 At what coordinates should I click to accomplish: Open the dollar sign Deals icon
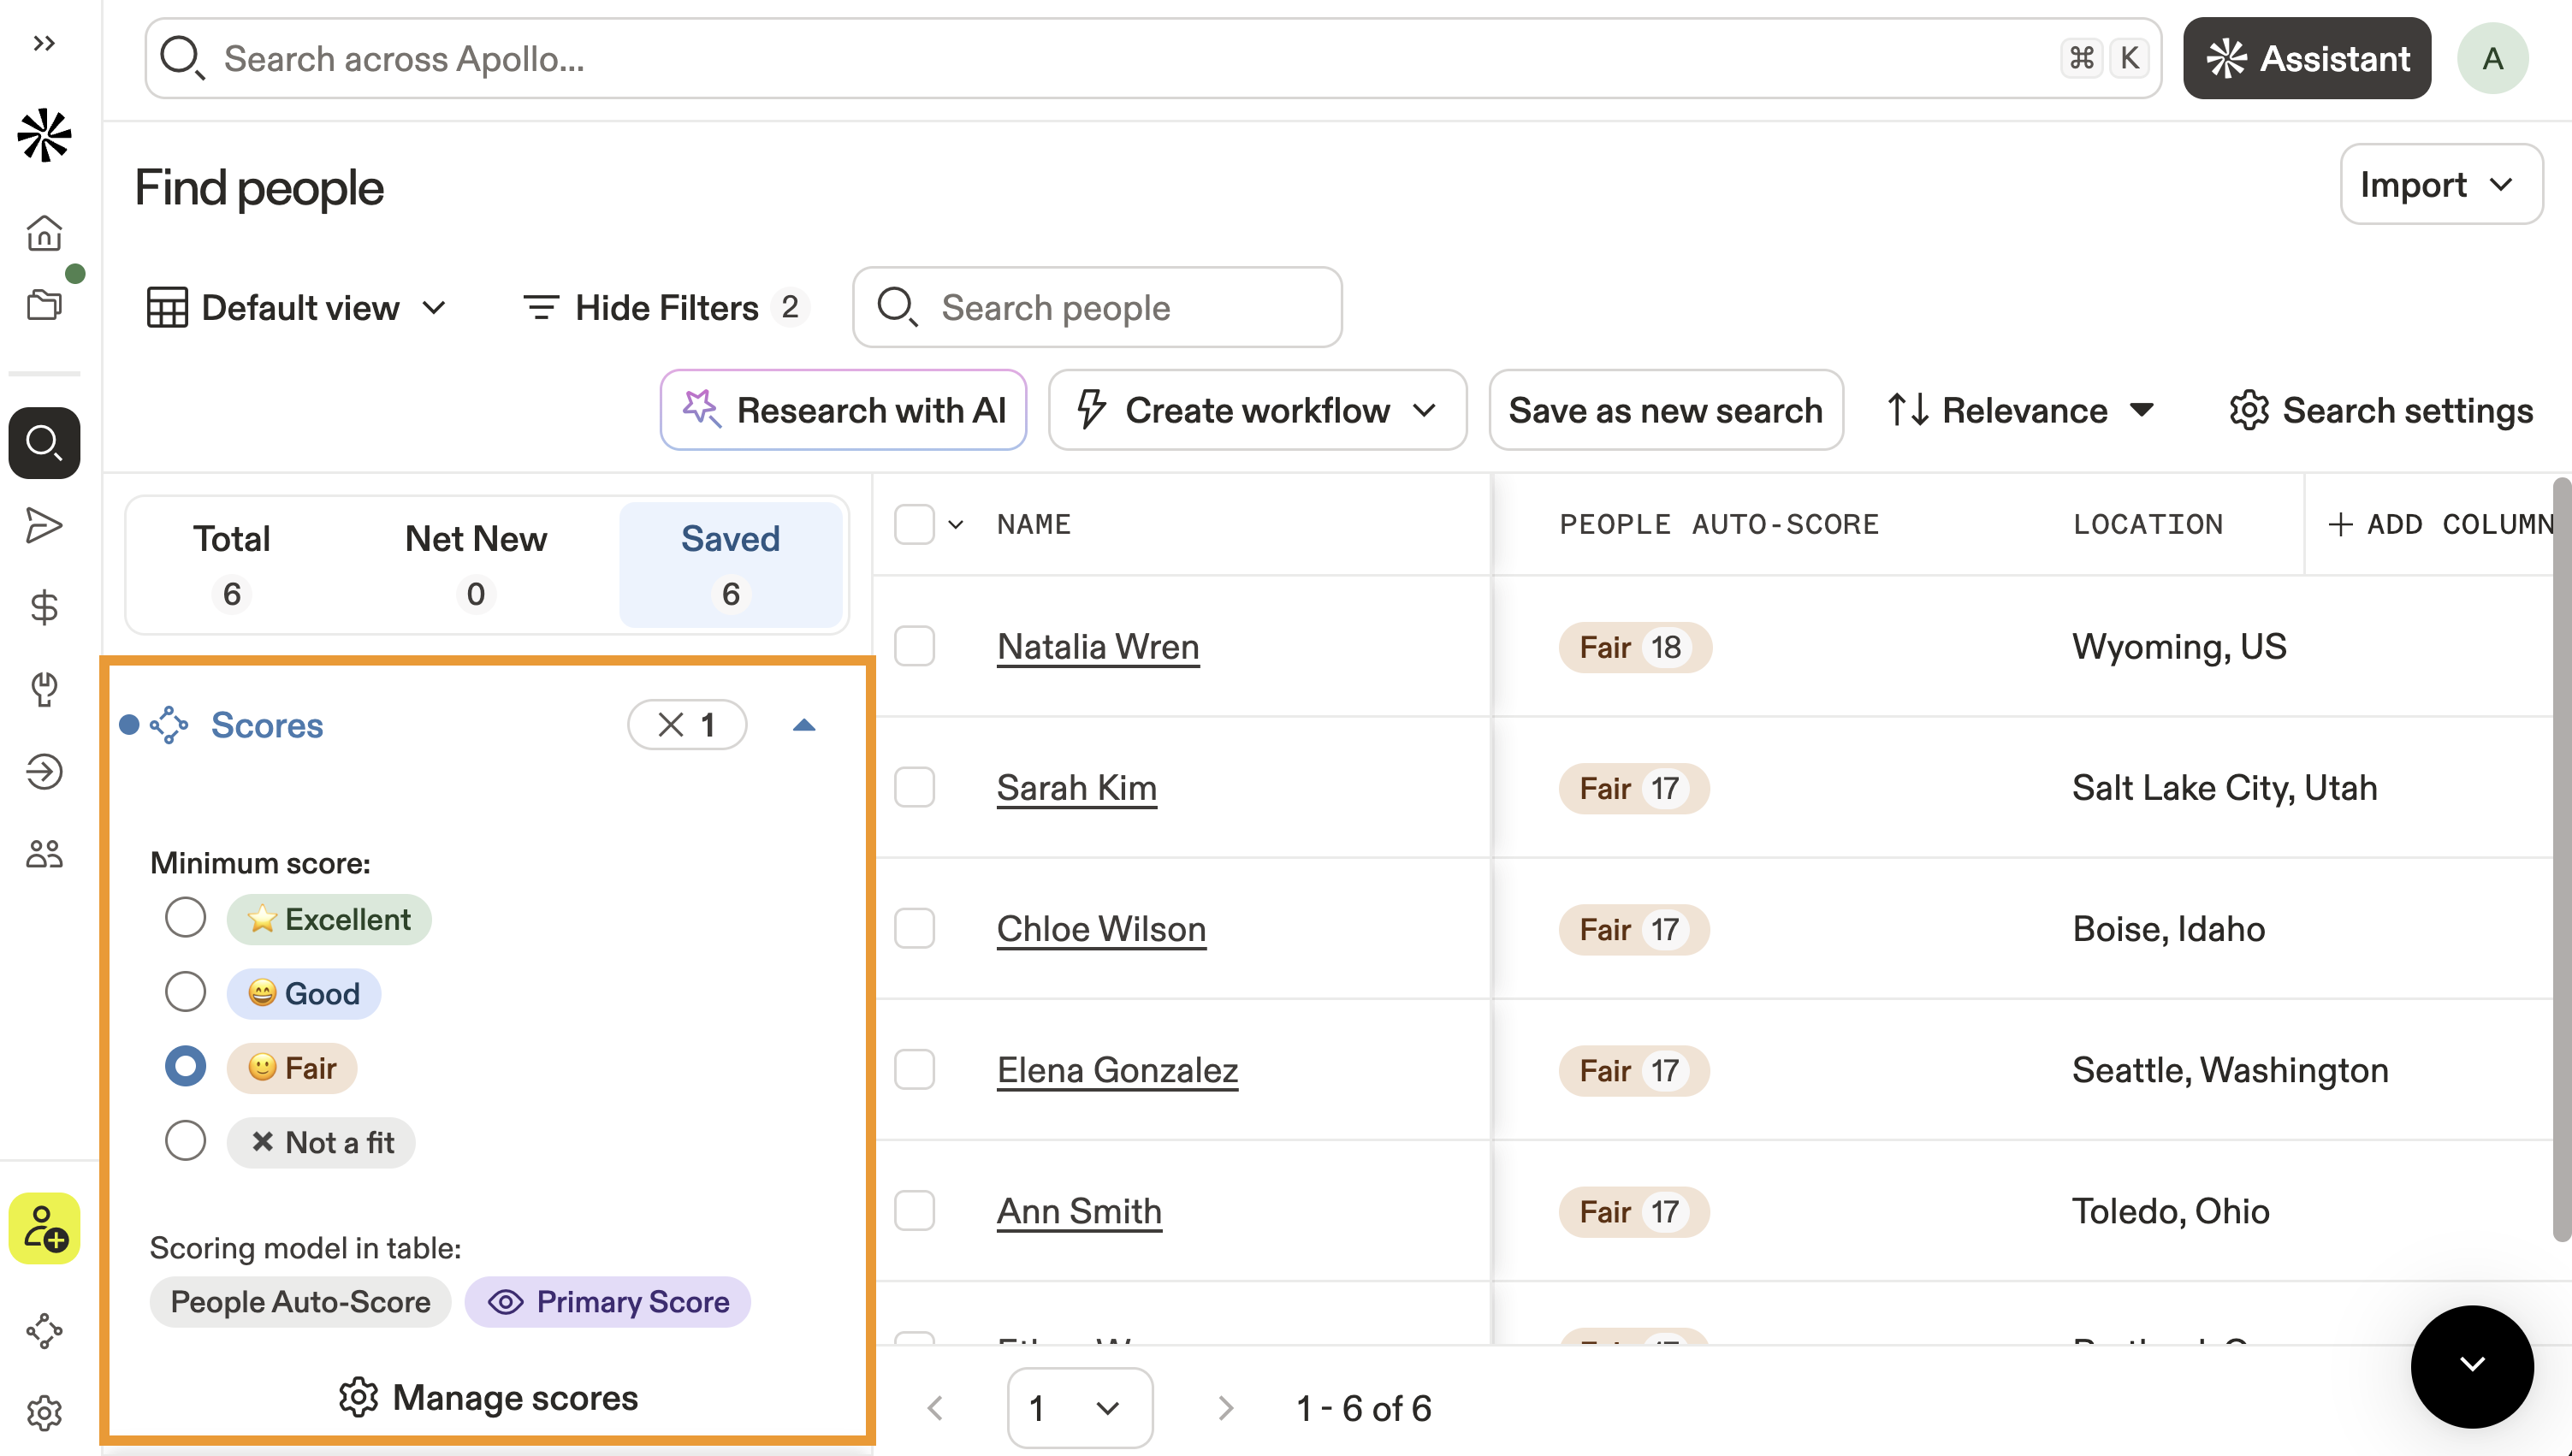[44, 607]
